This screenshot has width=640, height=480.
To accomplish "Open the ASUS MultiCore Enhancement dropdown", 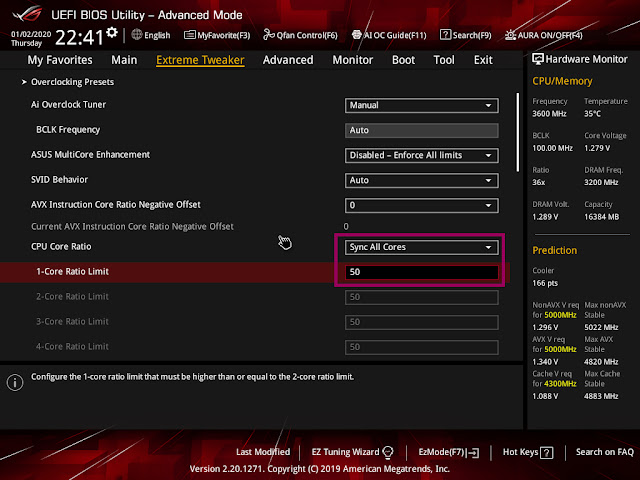I will click(422, 156).
